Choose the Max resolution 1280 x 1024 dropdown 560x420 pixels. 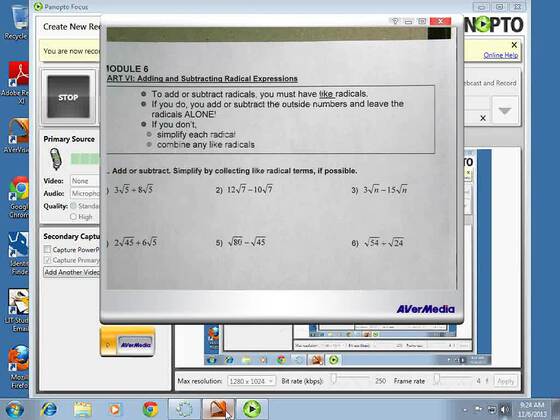(251, 381)
